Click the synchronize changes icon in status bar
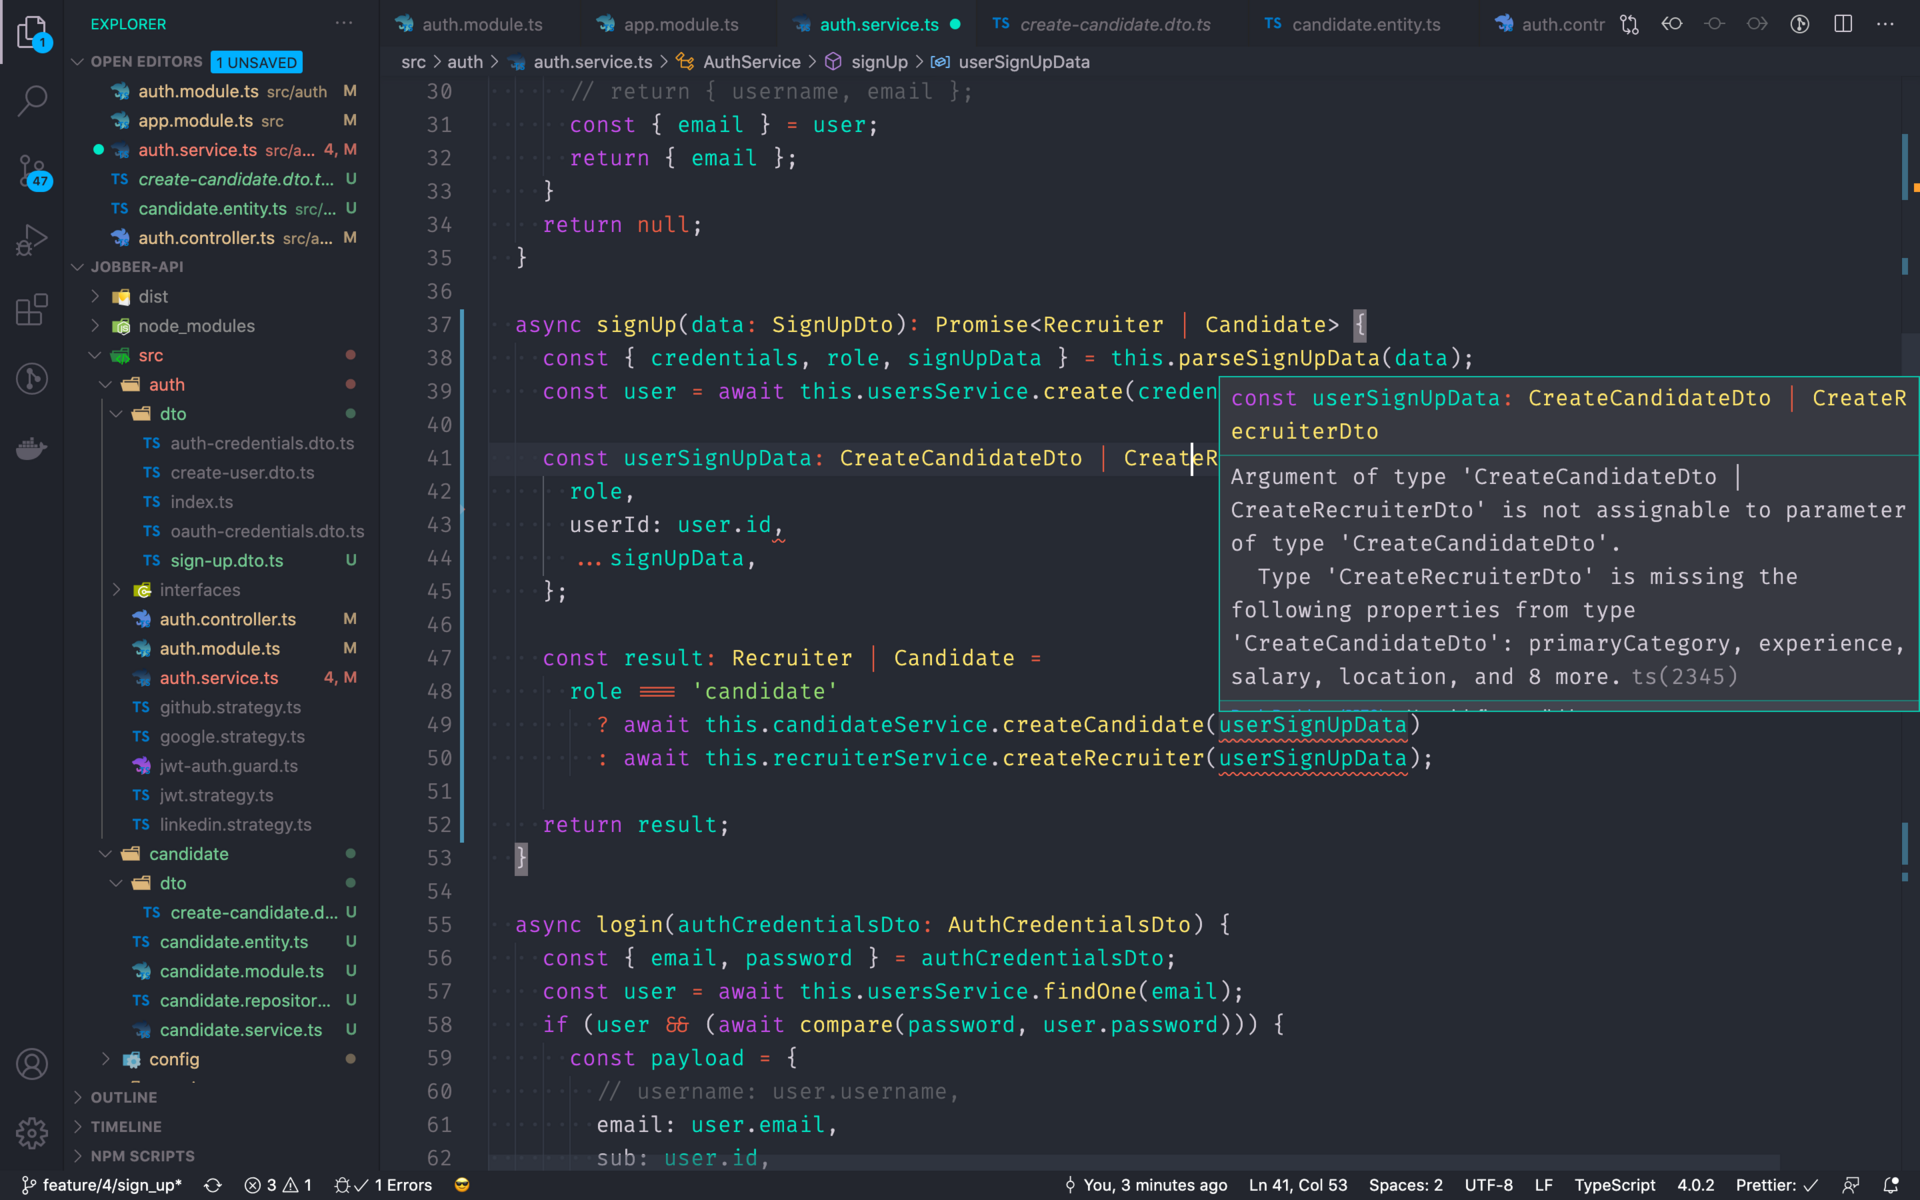The image size is (1920, 1200). pos(213,1185)
